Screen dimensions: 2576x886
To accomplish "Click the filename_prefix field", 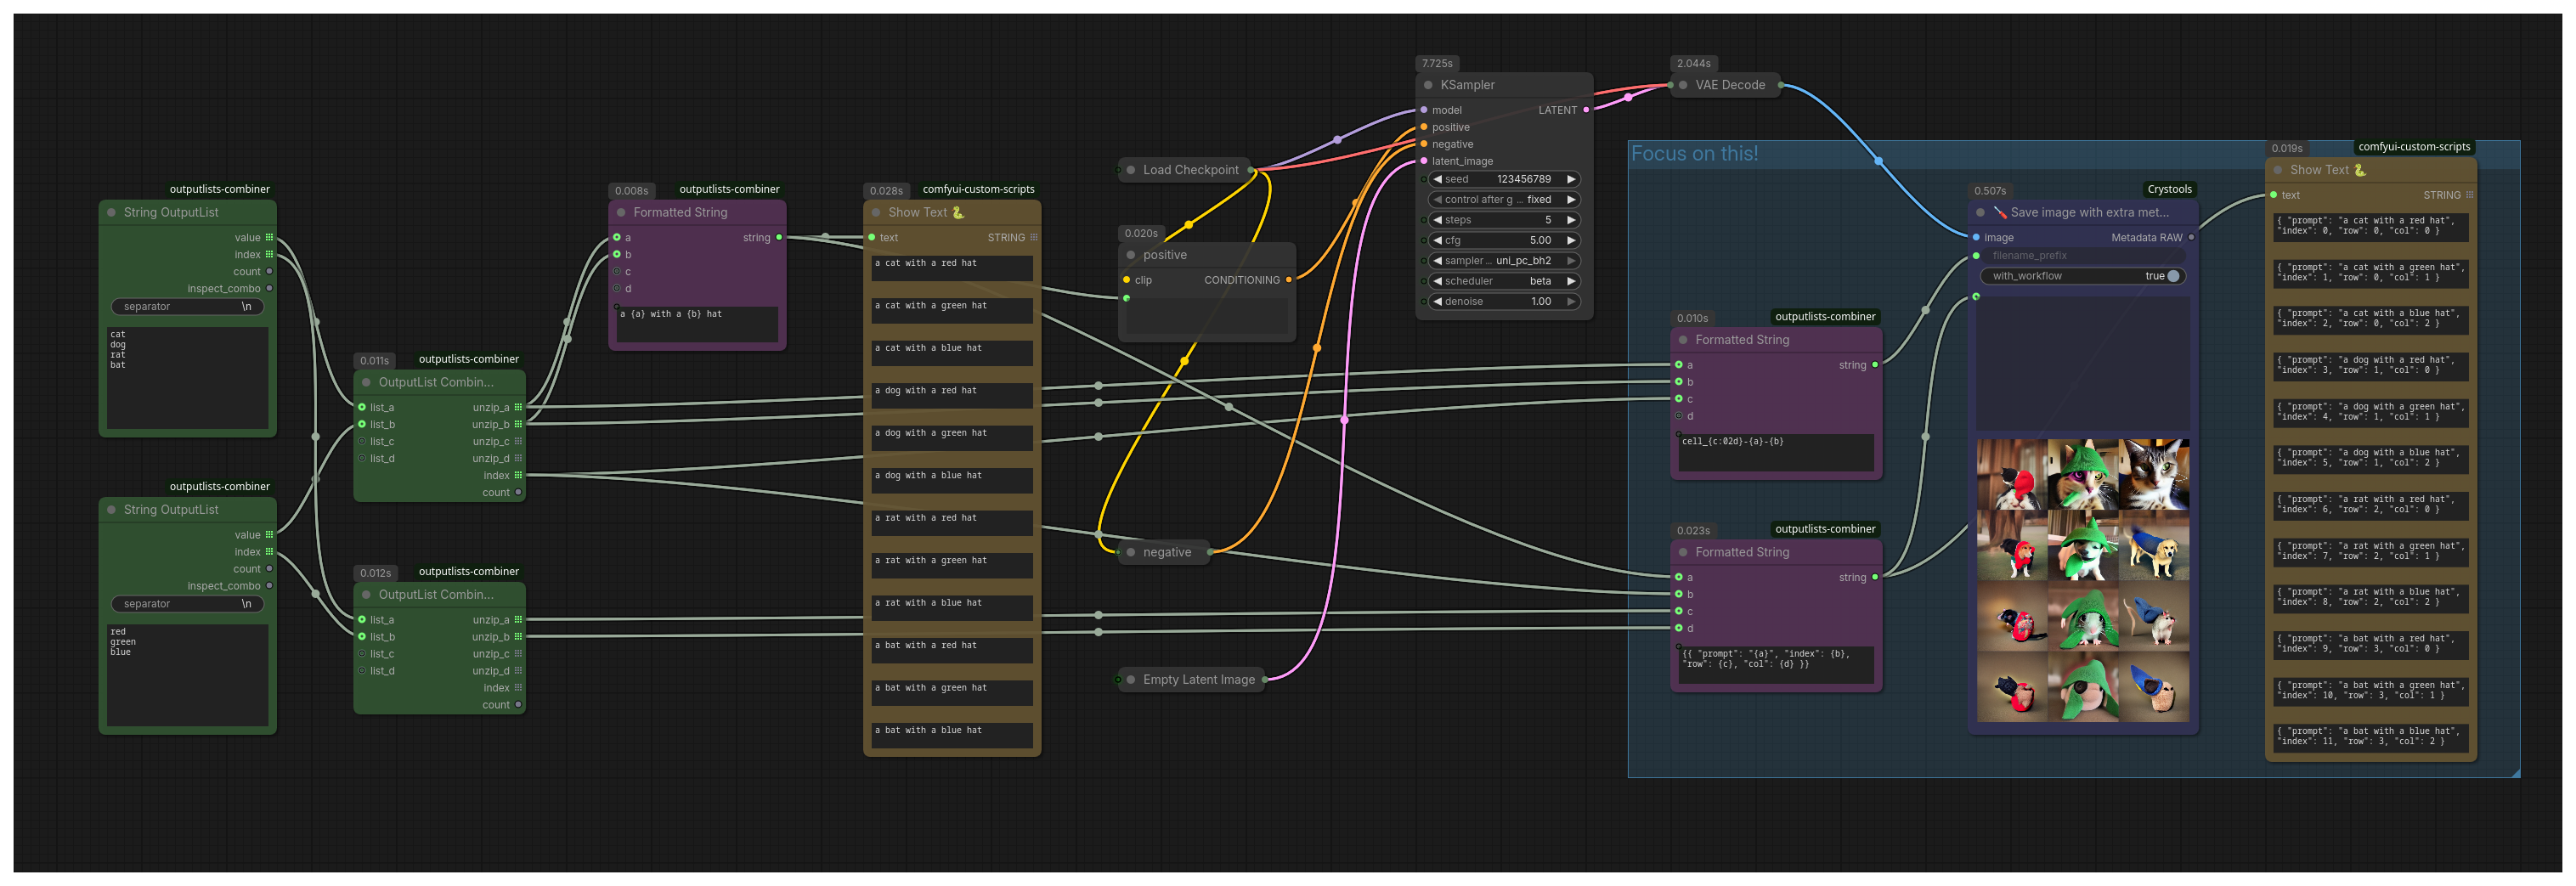I will [2082, 256].
